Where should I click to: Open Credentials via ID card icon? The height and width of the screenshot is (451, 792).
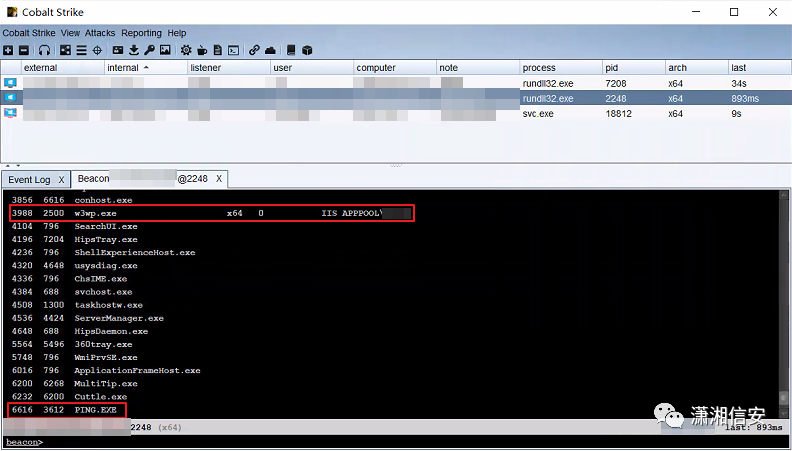(118, 50)
